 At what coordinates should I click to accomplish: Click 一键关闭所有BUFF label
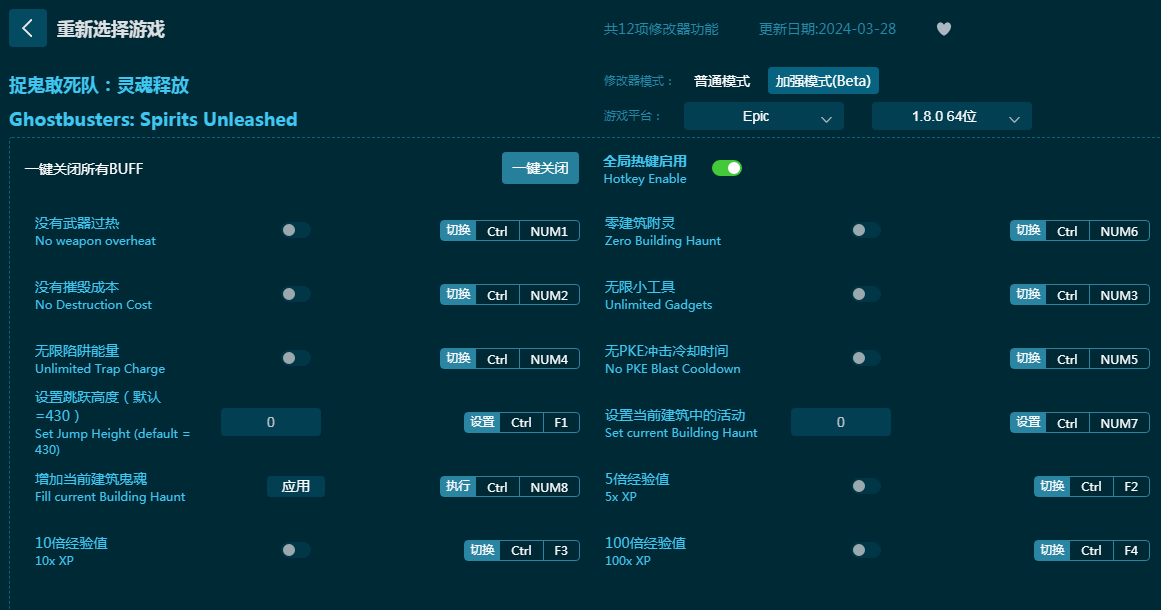pos(84,169)
